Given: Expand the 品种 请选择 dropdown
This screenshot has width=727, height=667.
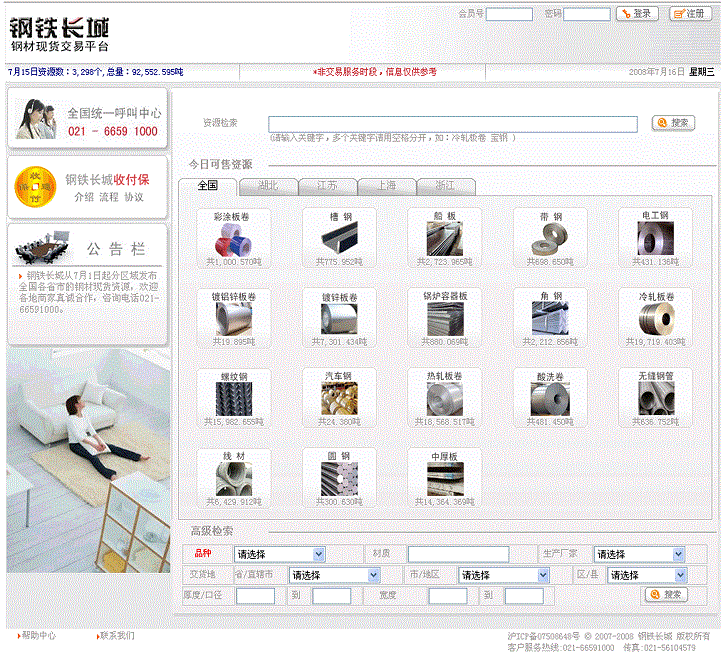Looking at the screenshot, I should point(280,554).
